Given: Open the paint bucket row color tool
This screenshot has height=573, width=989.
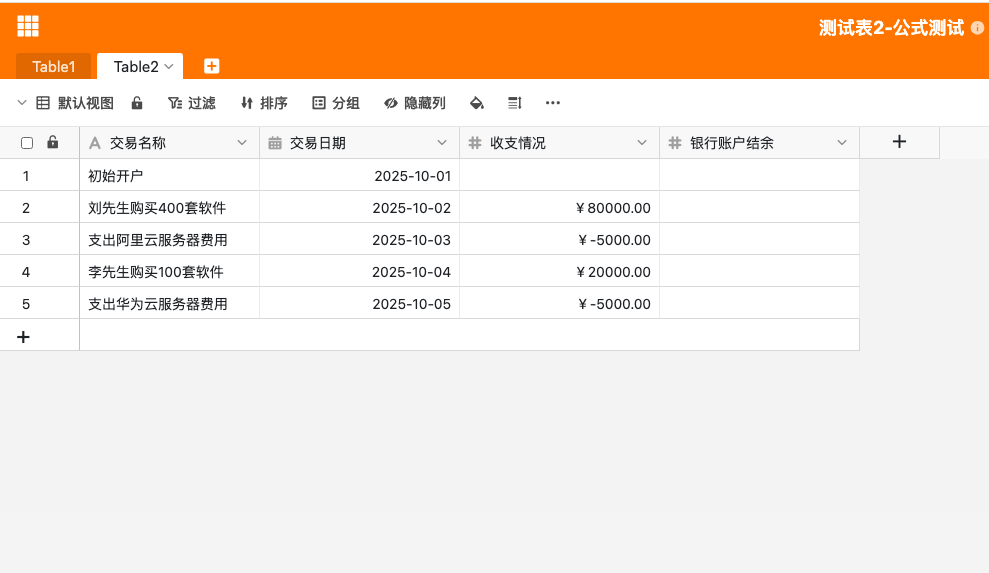Looking at the screenshot, I should click(x=477, y=103).
